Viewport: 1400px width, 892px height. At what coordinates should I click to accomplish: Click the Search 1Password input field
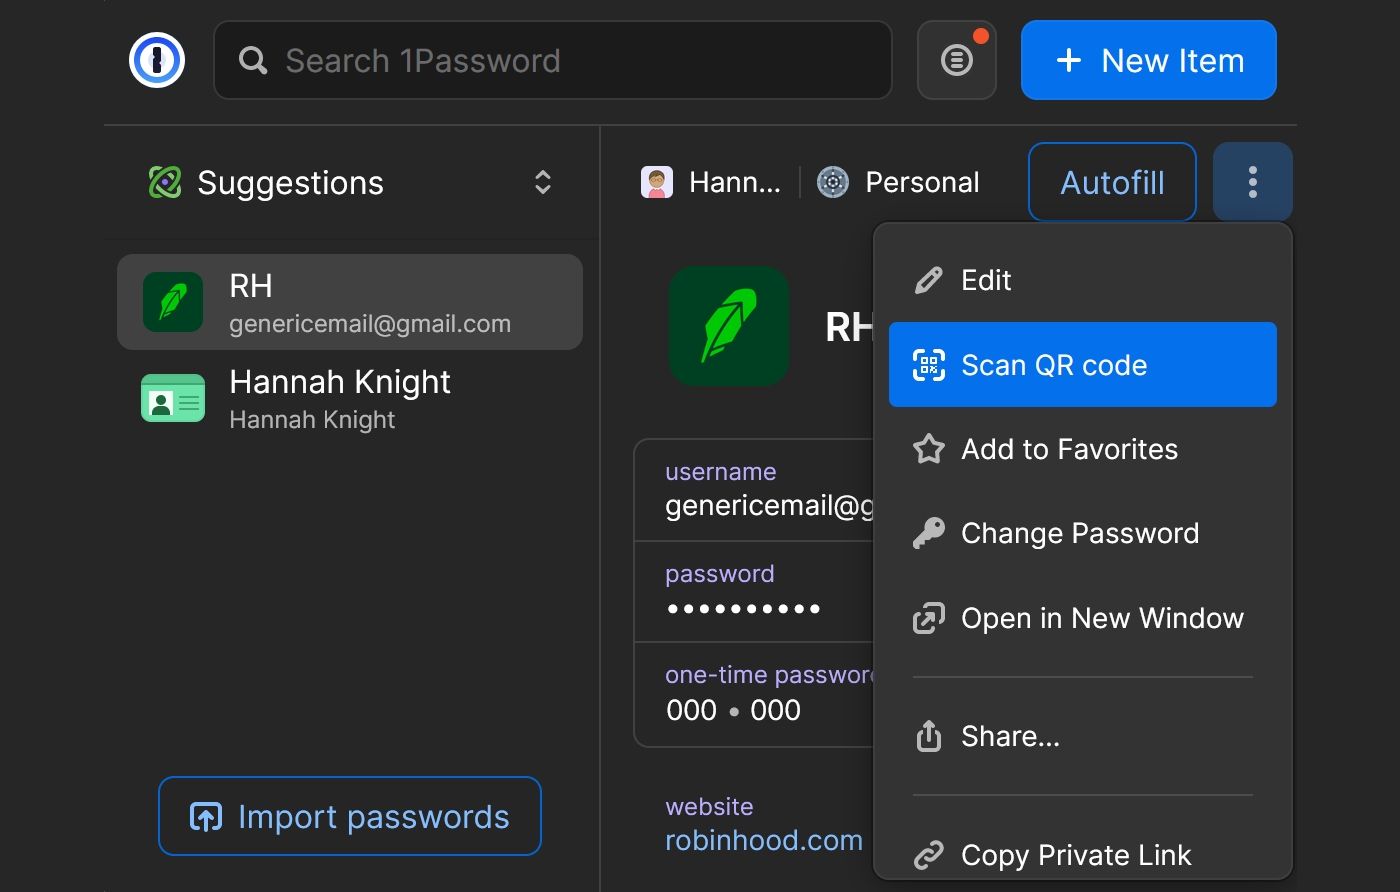coord(553,60)
